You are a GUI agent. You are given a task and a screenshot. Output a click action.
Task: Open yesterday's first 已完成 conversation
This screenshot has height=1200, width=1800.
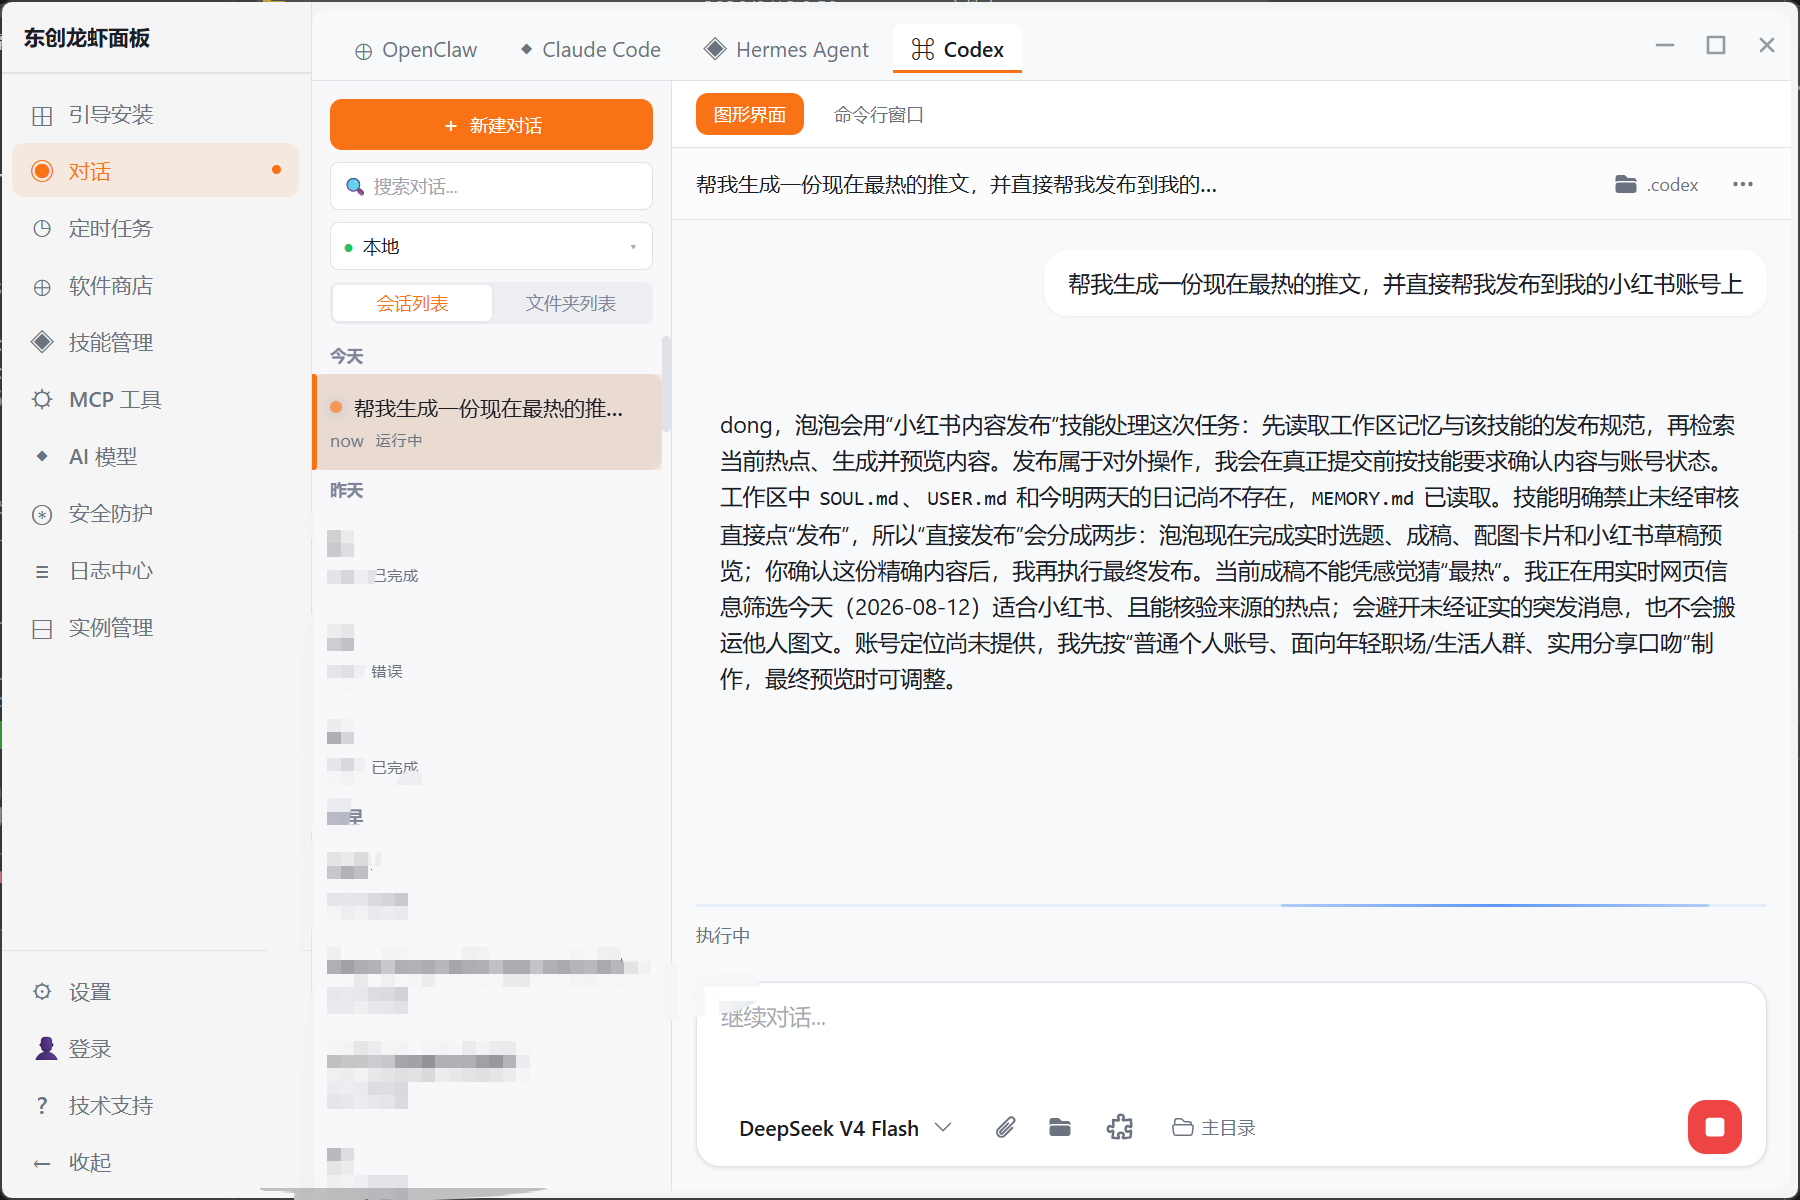point(487,558)
